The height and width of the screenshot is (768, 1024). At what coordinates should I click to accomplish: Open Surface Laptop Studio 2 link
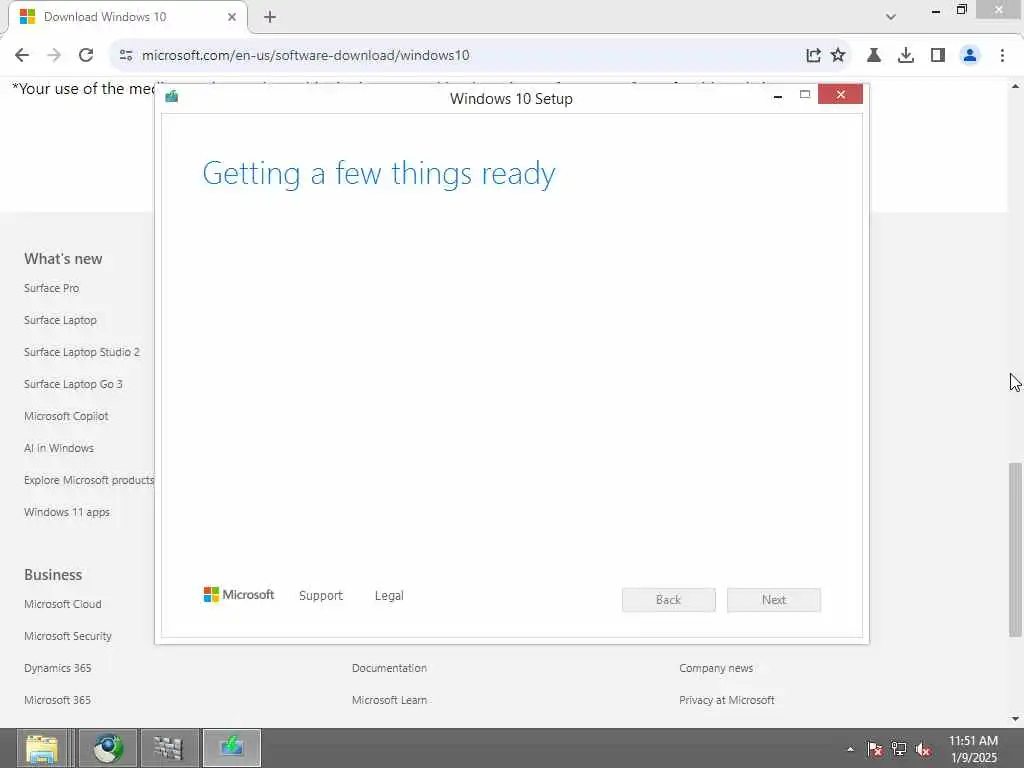click(x=82, y=352)
